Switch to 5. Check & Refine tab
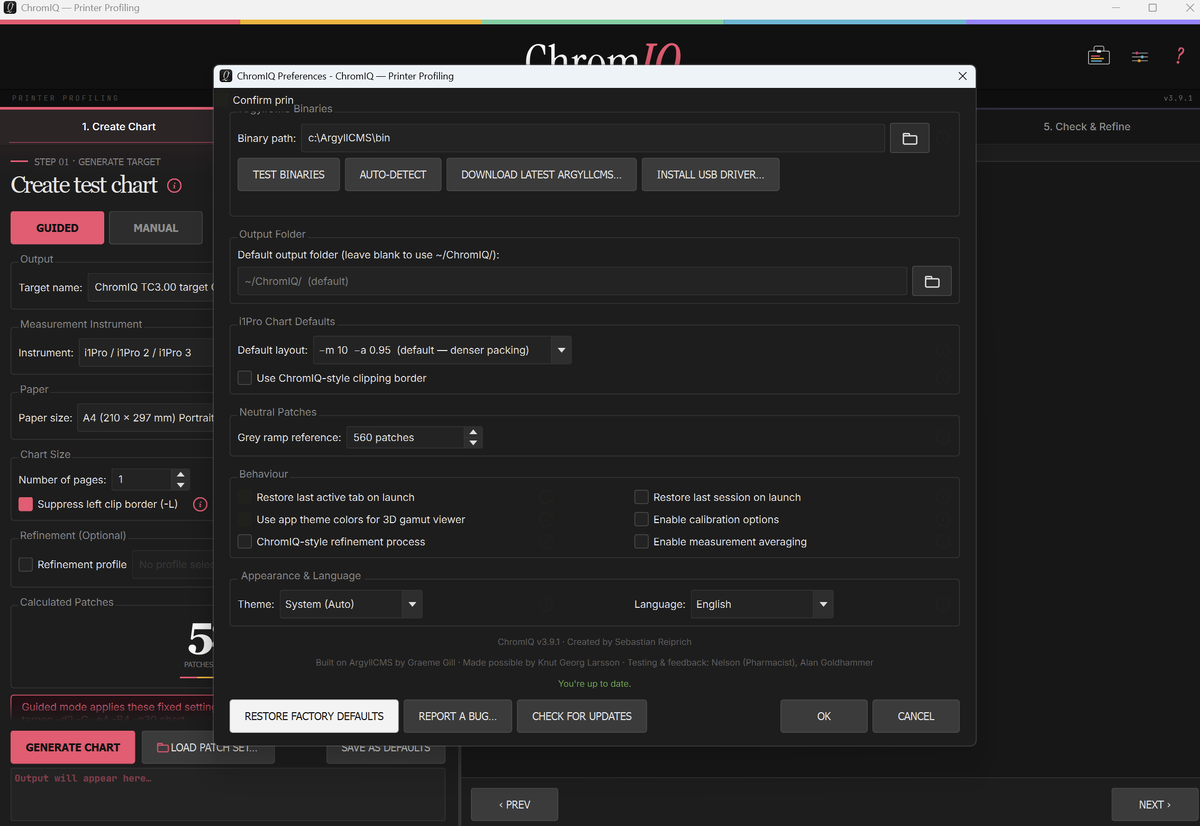This screenshot has height=826, width=1200. point(1087,127)
